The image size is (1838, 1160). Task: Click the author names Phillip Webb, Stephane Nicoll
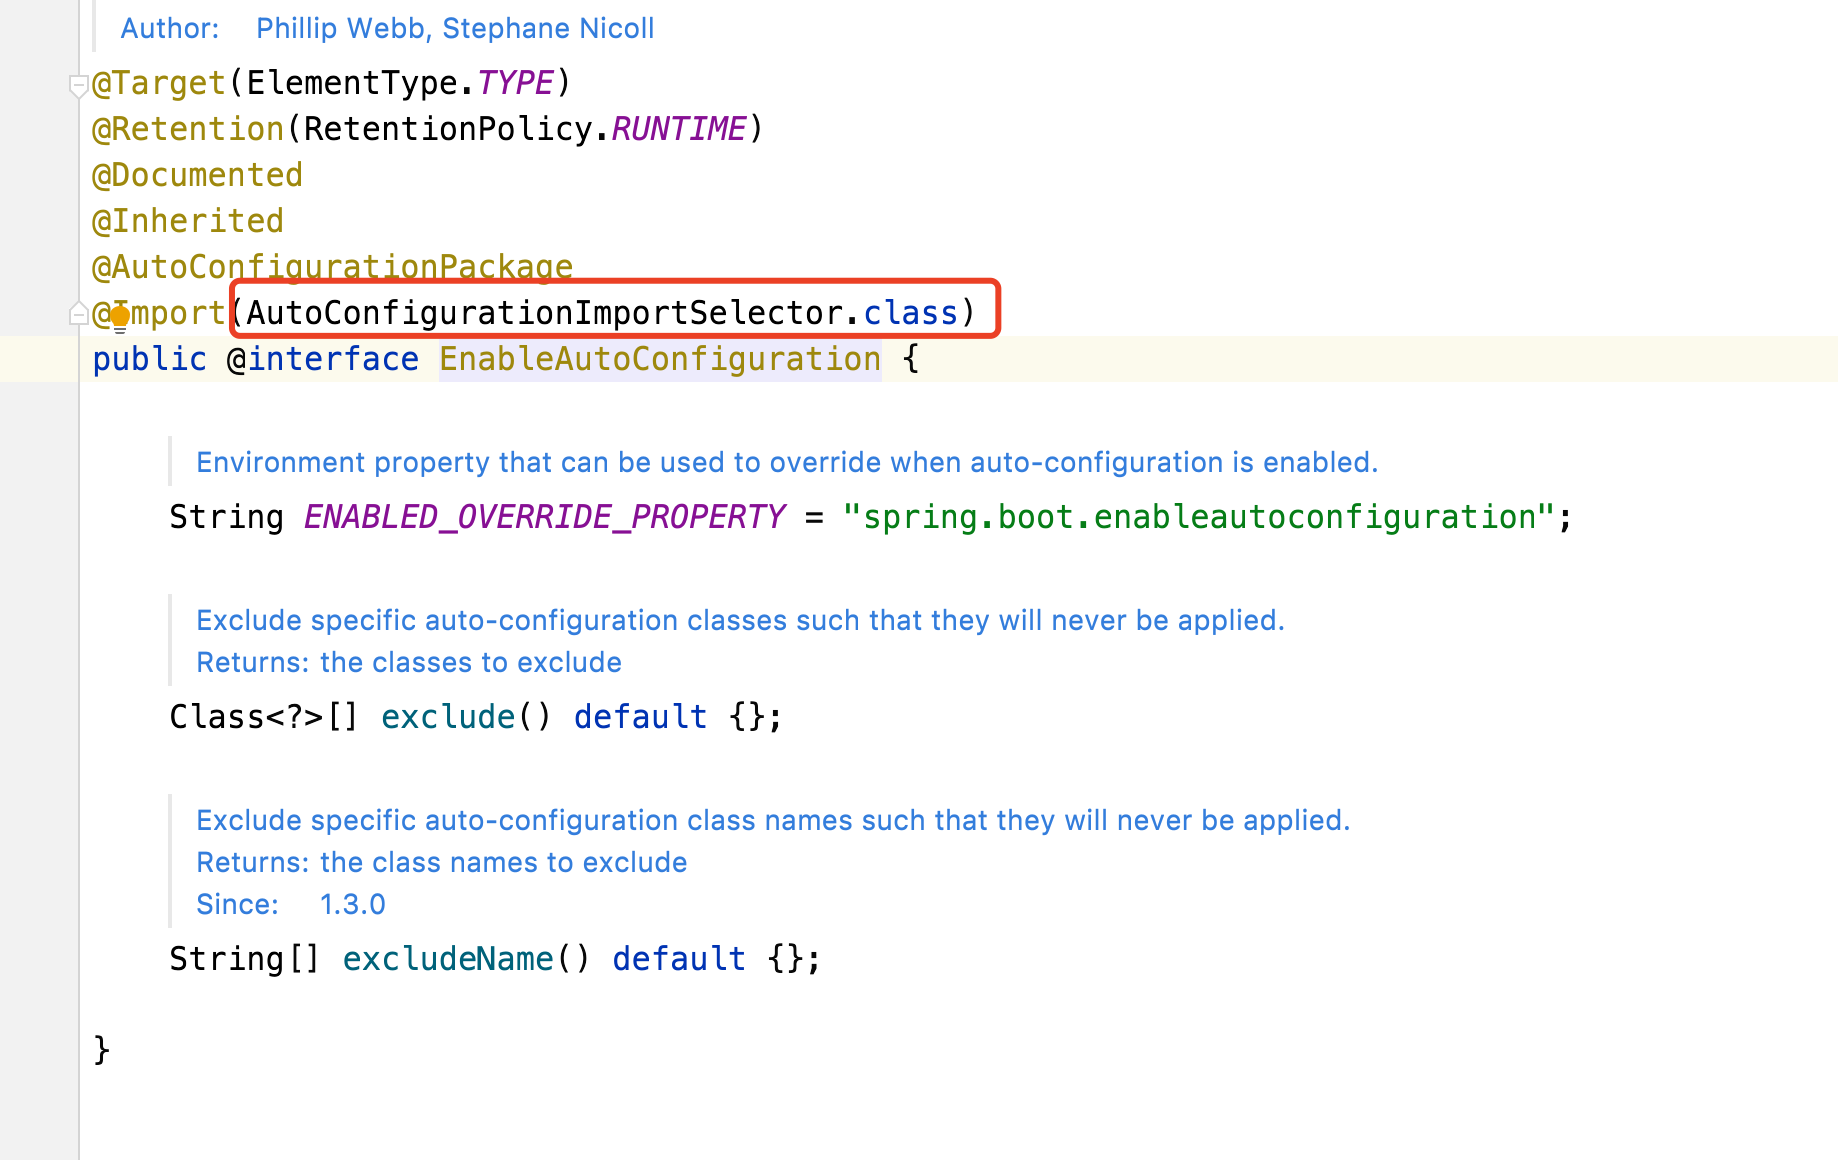pyautogui.click(x=455, y=28)
